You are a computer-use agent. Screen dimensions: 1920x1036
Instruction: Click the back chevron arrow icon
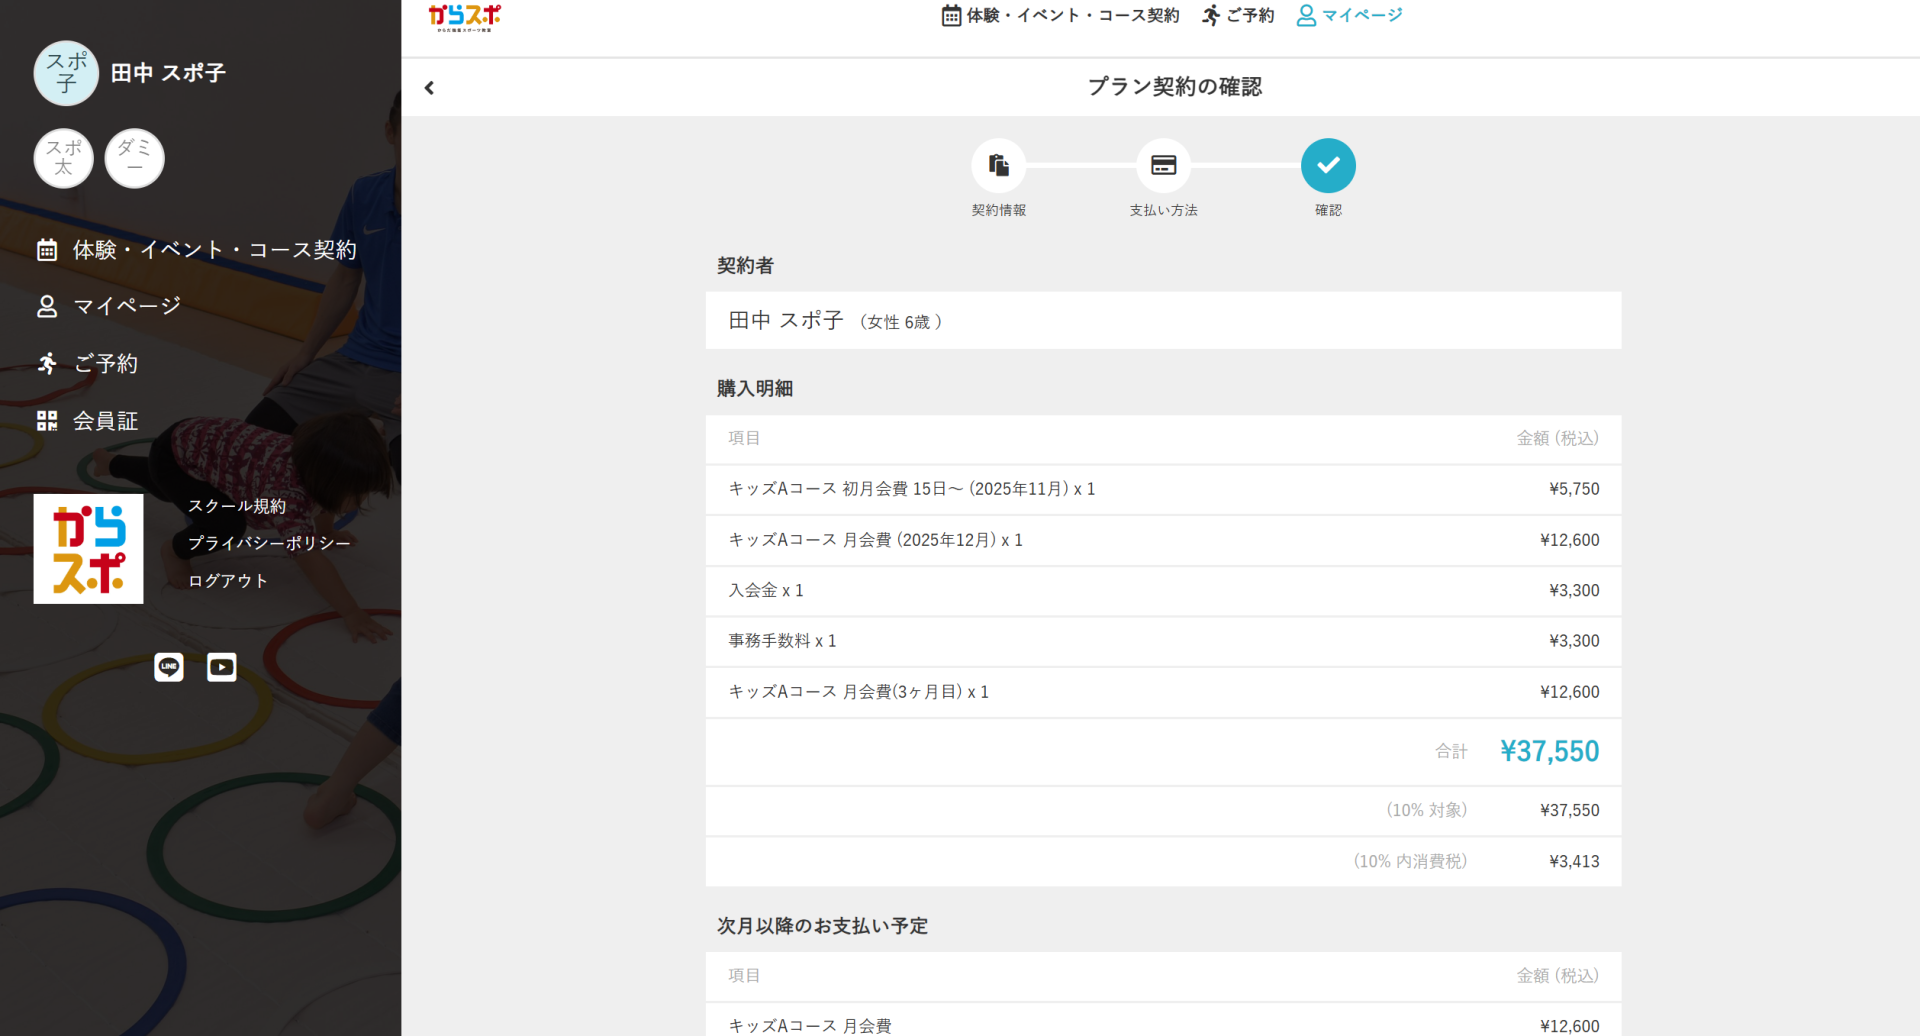[x=429, y=88]
